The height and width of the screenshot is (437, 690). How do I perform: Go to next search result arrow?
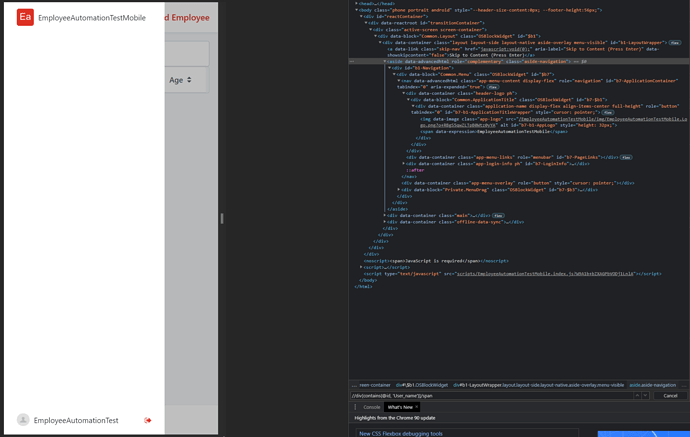pos(645,396)
